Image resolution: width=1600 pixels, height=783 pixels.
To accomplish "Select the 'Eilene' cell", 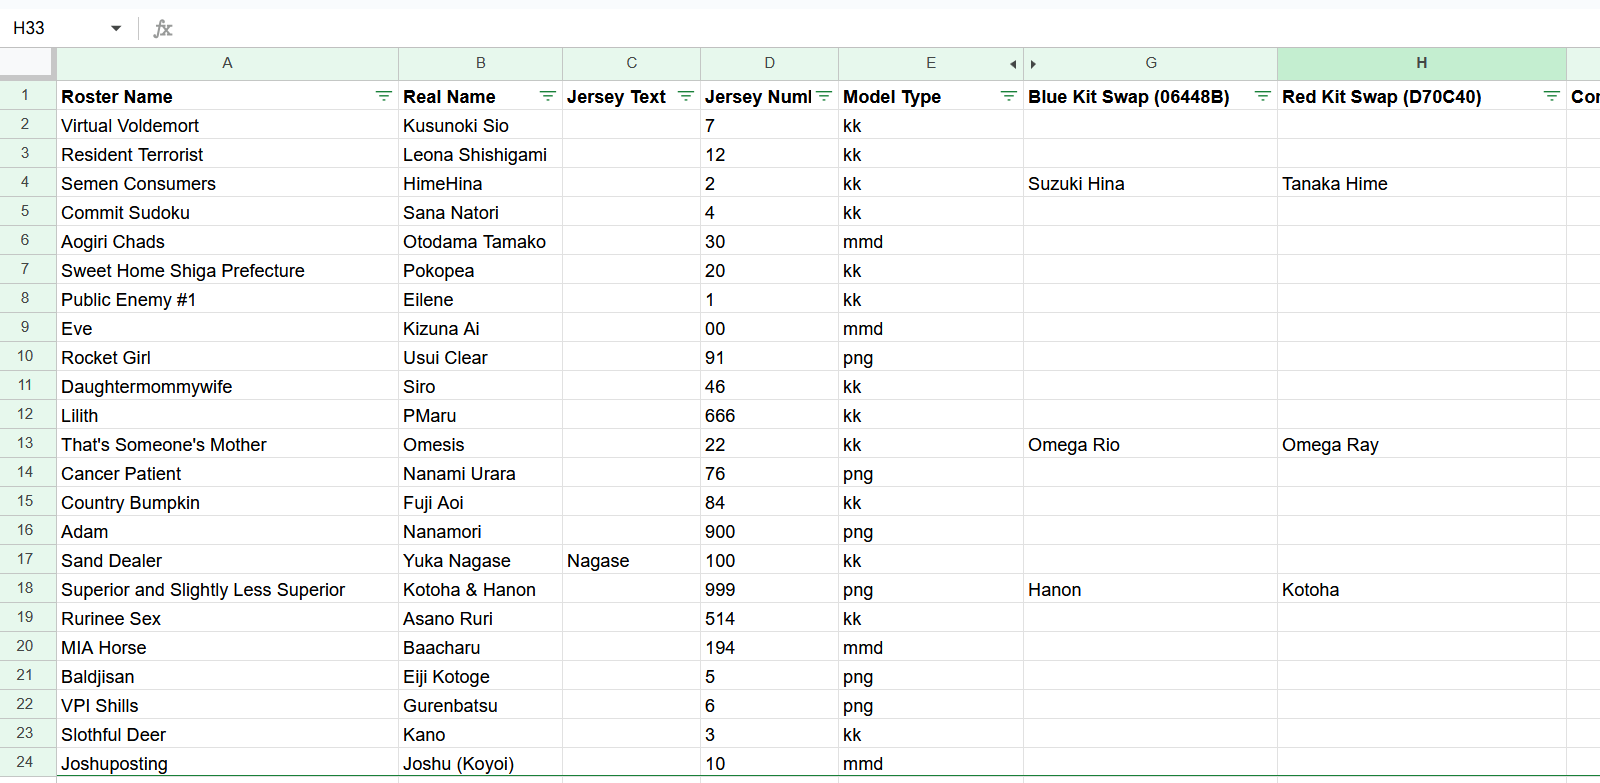I will (x=481, y=299).
